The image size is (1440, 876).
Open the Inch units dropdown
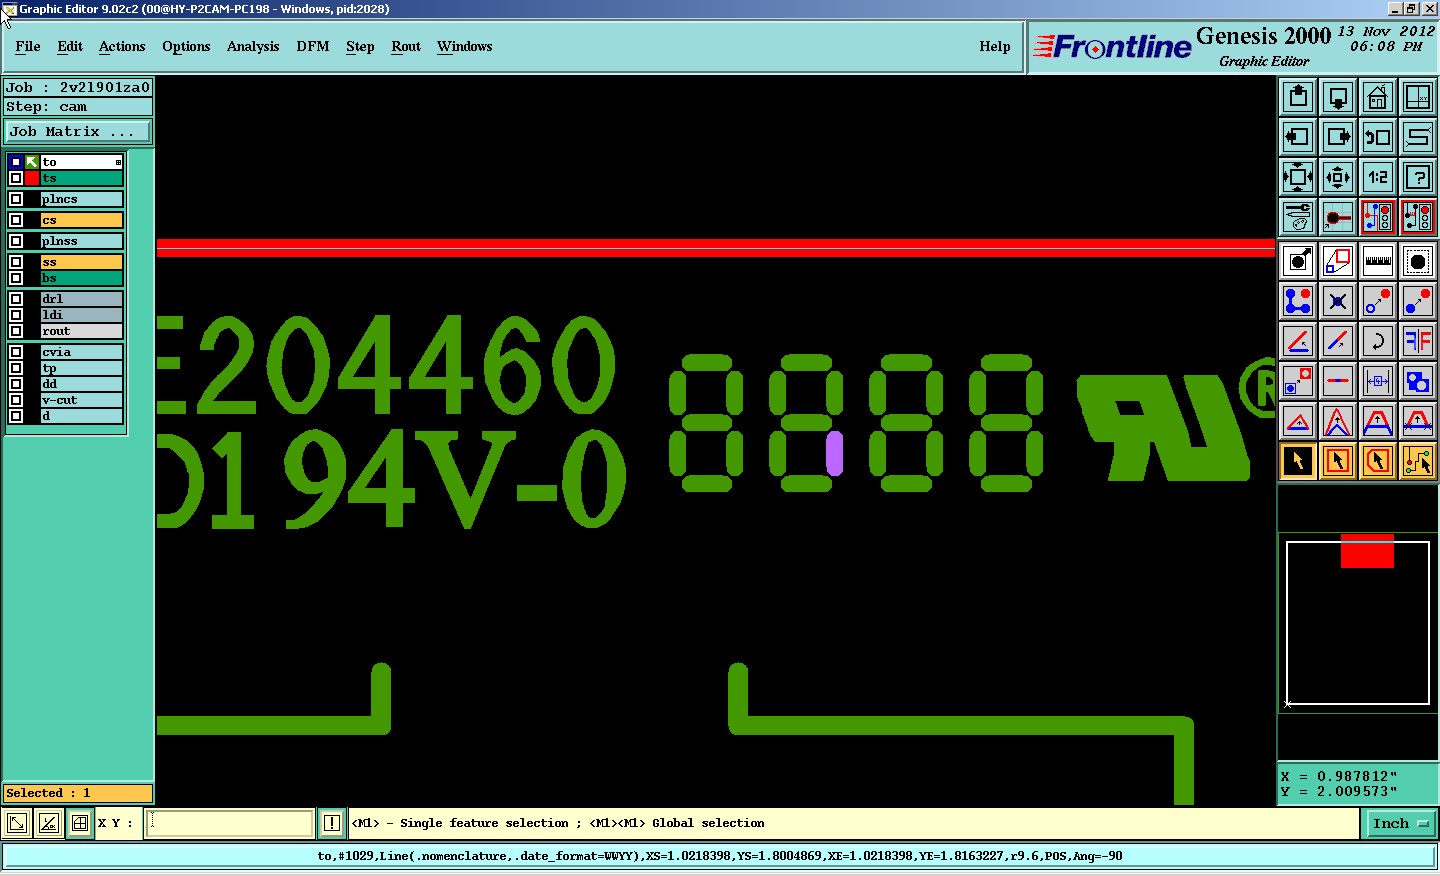tap(1399, 823)
